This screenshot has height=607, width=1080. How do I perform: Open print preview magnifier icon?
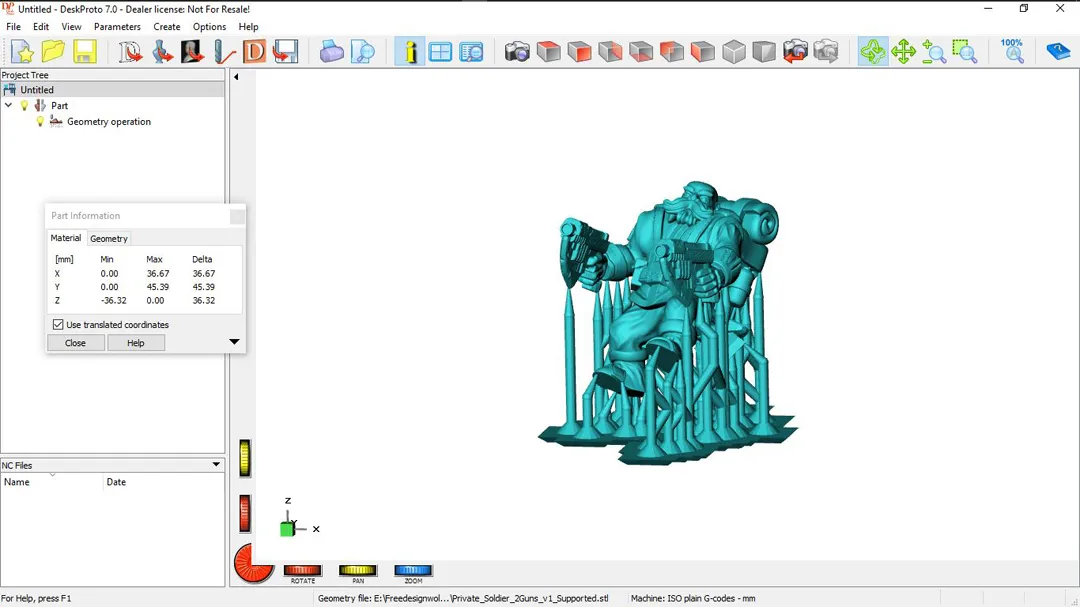pos(362,52)
